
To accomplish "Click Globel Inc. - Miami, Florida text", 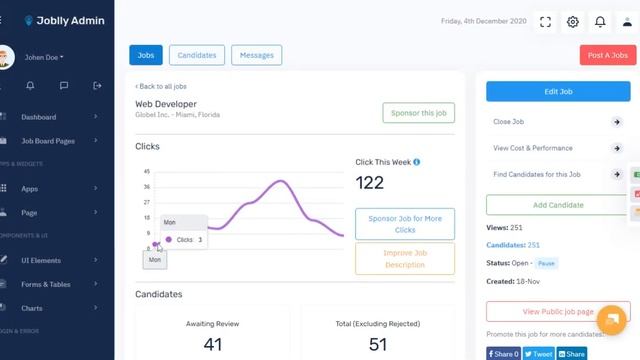I will [178, 115].
